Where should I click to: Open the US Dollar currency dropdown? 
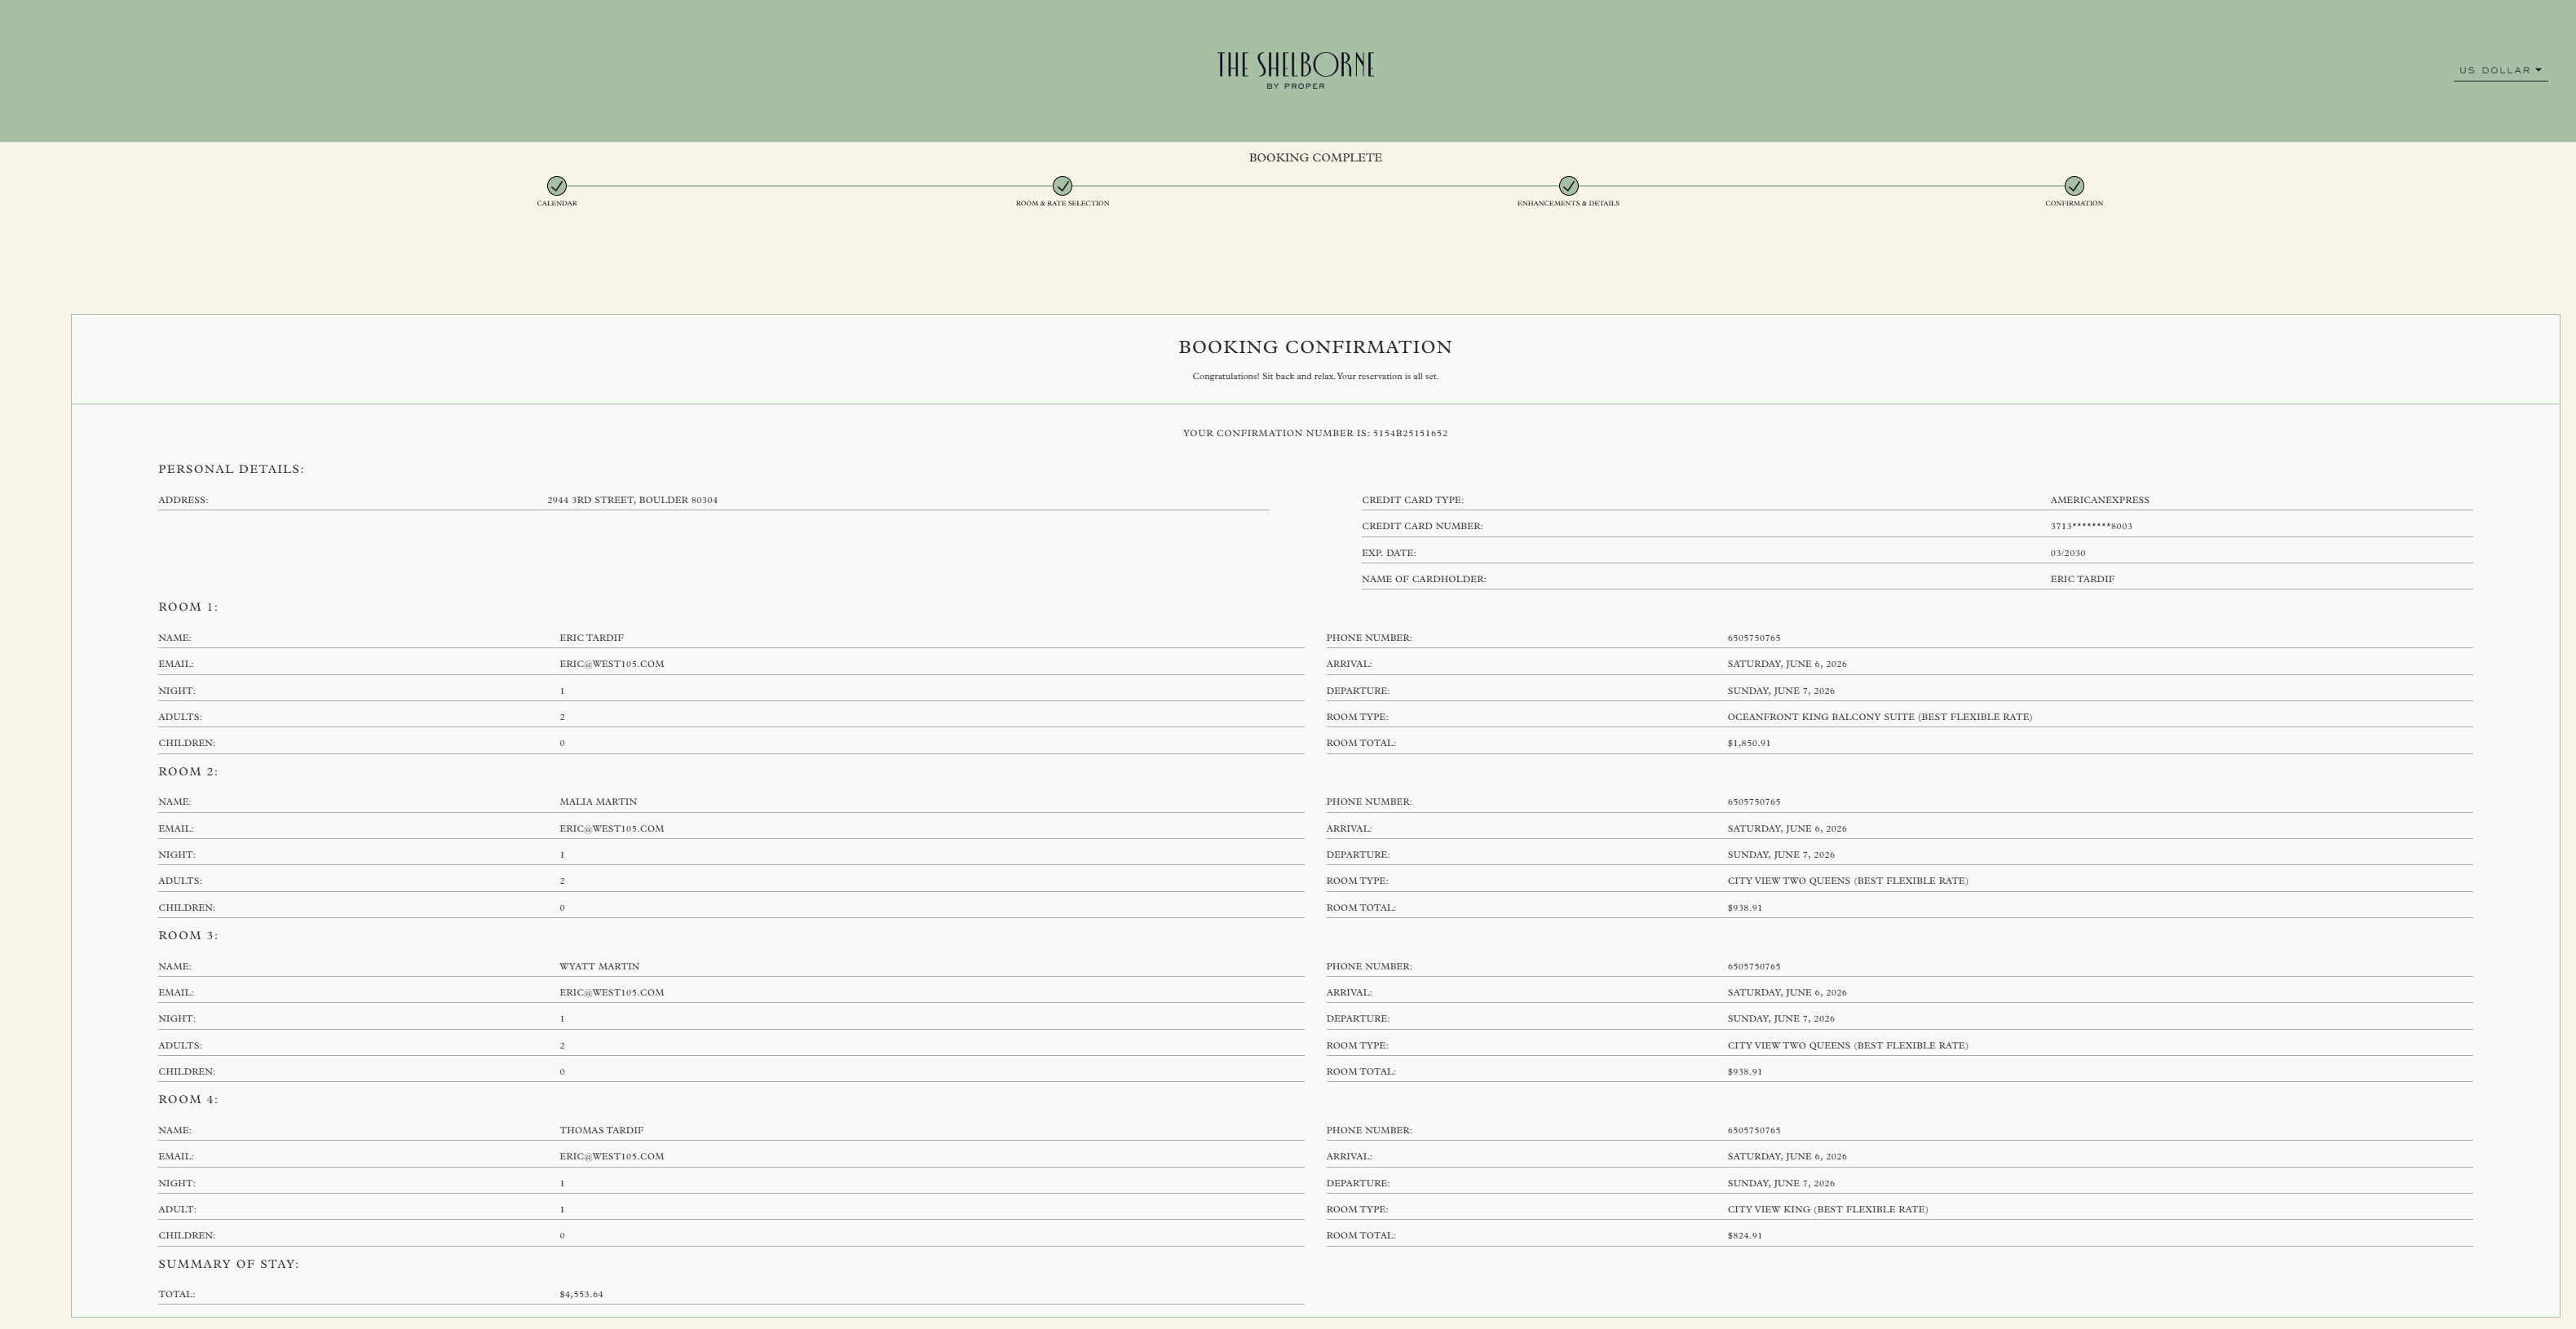pyautogui.click(x=2499, y=70)
